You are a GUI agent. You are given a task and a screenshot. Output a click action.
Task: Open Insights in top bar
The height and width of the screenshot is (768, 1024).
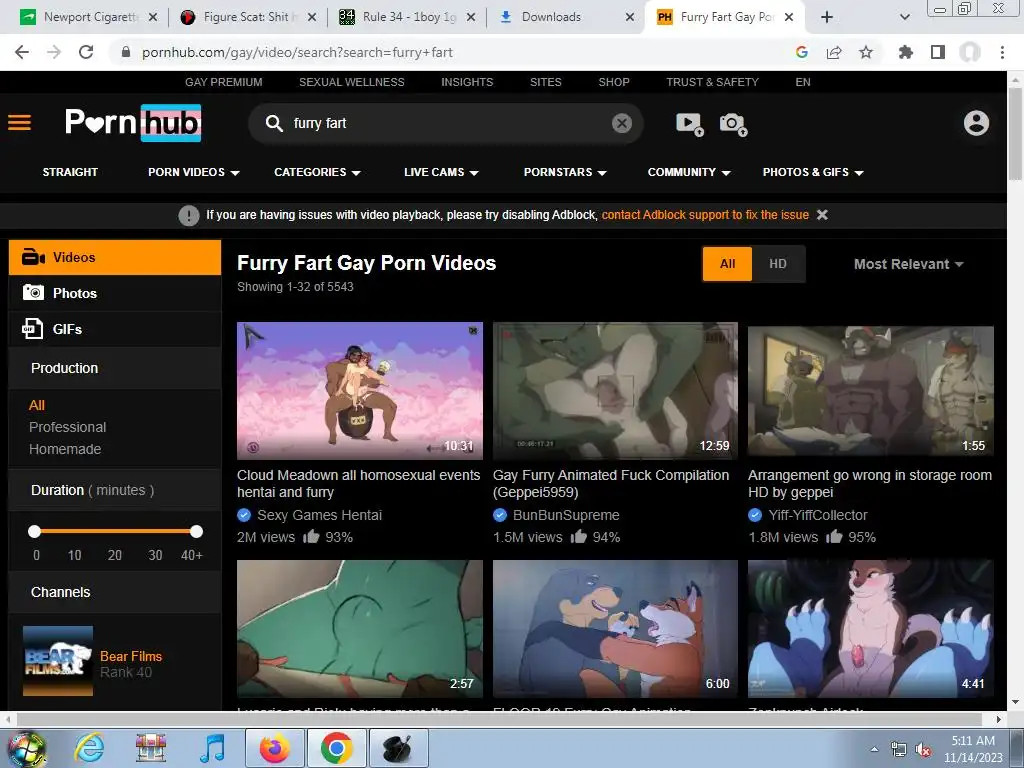(x=467, y=82)
